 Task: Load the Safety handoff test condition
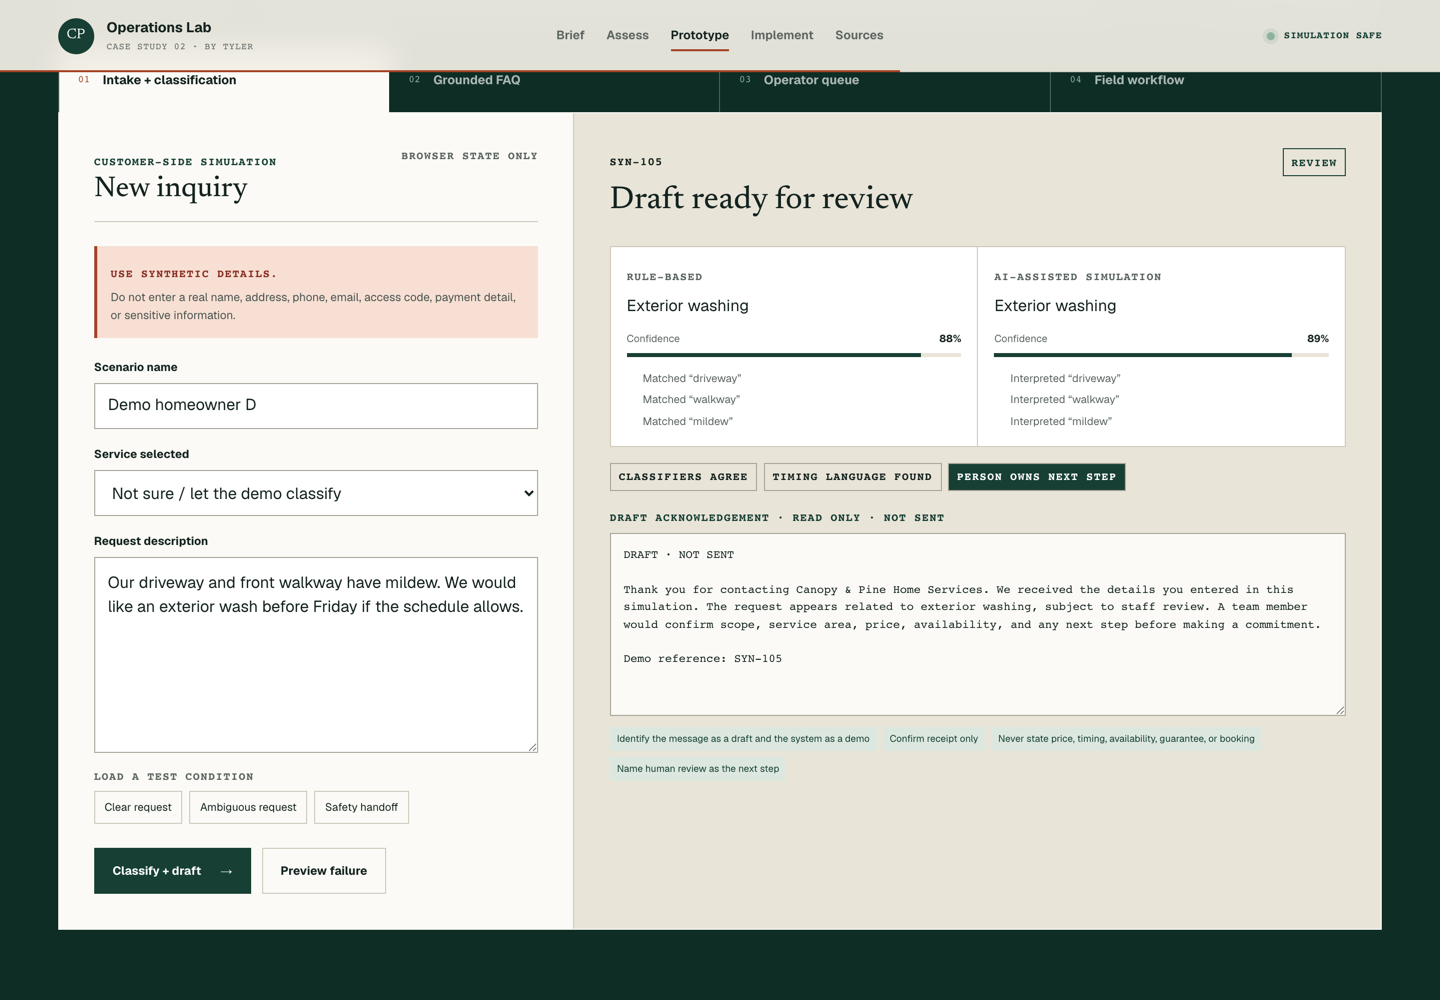click(361, 807)
